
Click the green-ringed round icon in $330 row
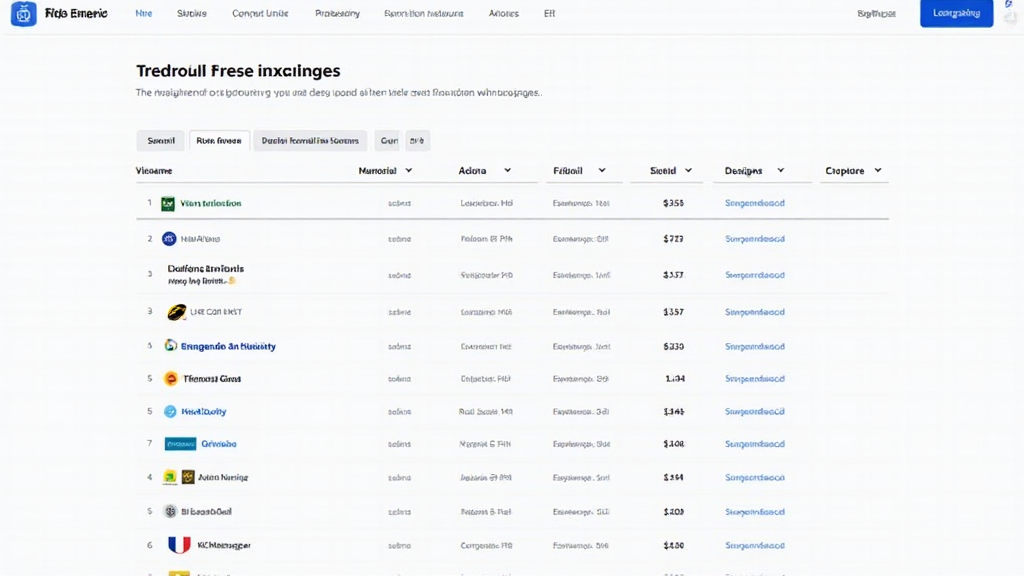(170, 346)
